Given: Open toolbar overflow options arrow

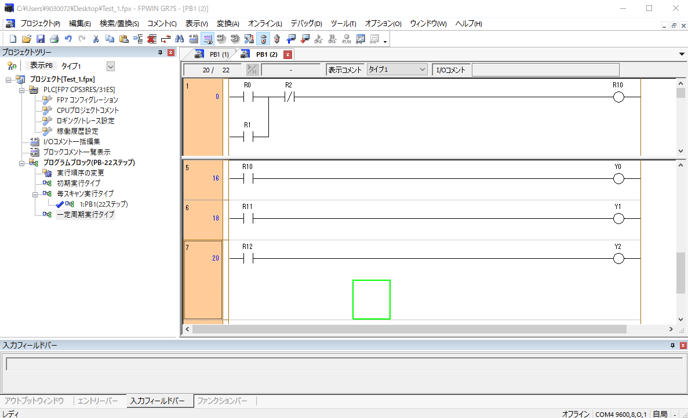Looking at the screenshot, I should click(x=385, y=42).
